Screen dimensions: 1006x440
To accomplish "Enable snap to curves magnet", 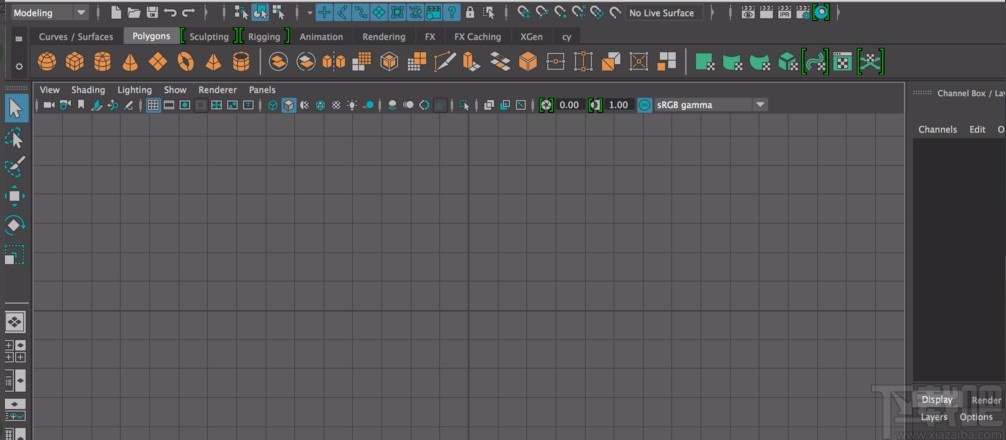I will click(x=542, y=12).
